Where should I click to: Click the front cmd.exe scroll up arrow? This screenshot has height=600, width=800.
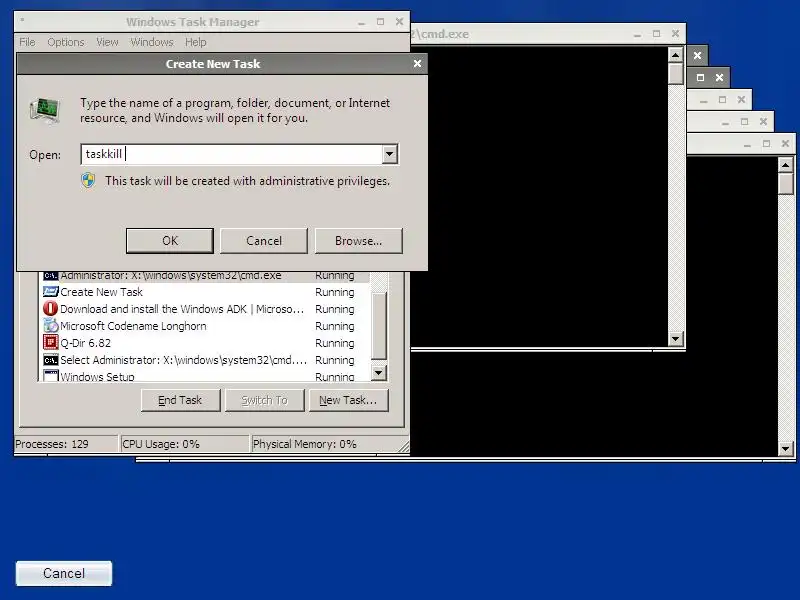(x=676, y=54)
